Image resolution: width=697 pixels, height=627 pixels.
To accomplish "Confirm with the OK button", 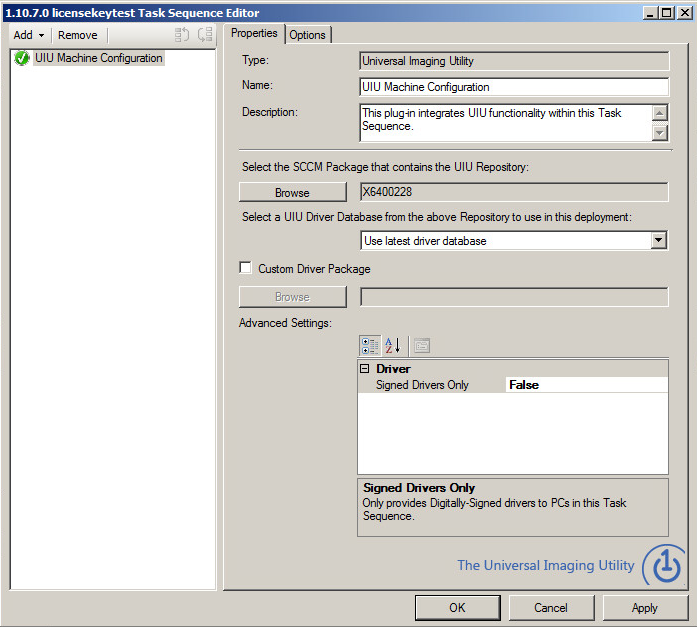I will click(x=457, y=607).
